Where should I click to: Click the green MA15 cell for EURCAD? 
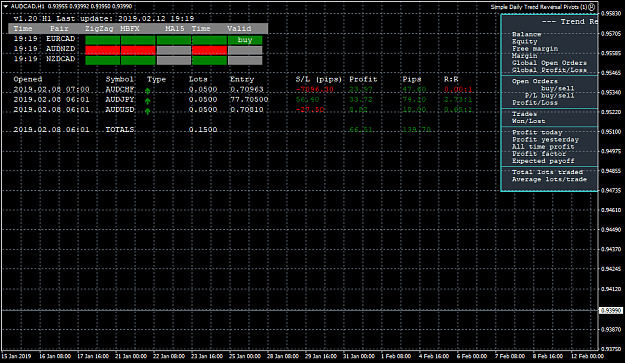point(174,40)
